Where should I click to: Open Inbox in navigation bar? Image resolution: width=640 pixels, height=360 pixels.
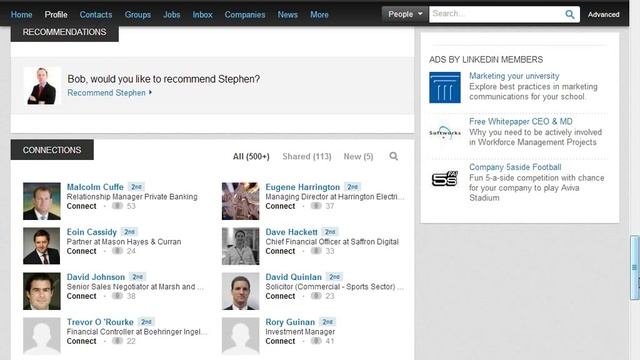[x=202, y=15]
